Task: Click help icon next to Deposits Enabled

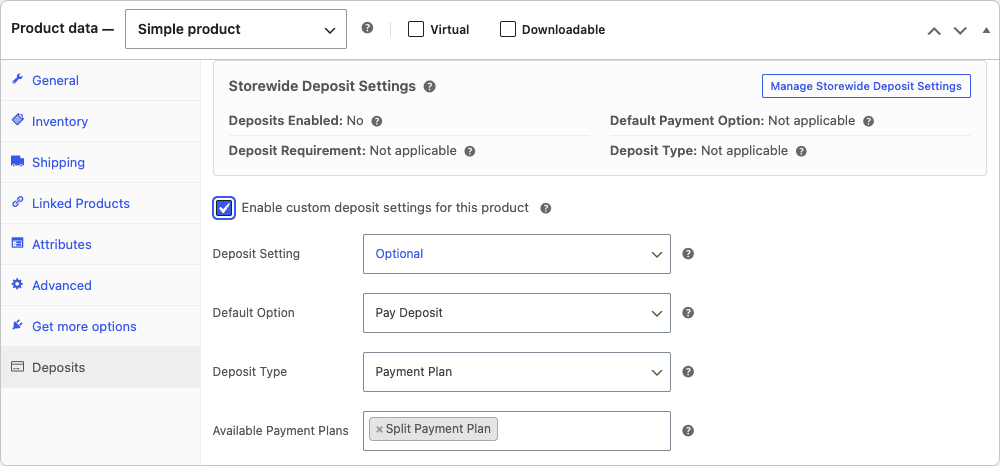Action: click(x=377, y=121)
